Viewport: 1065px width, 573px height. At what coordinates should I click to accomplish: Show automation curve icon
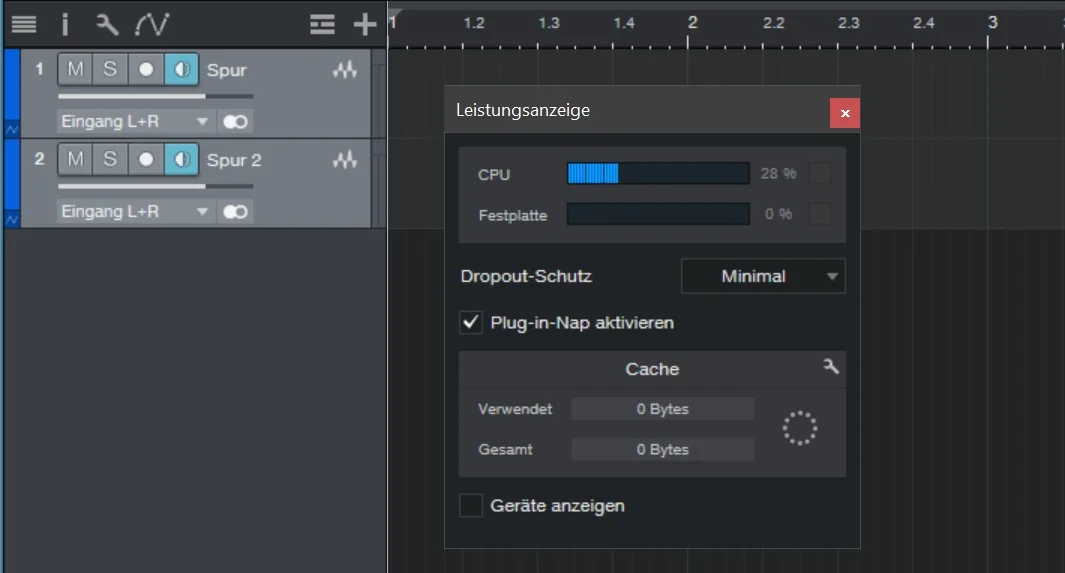(151, 25)
